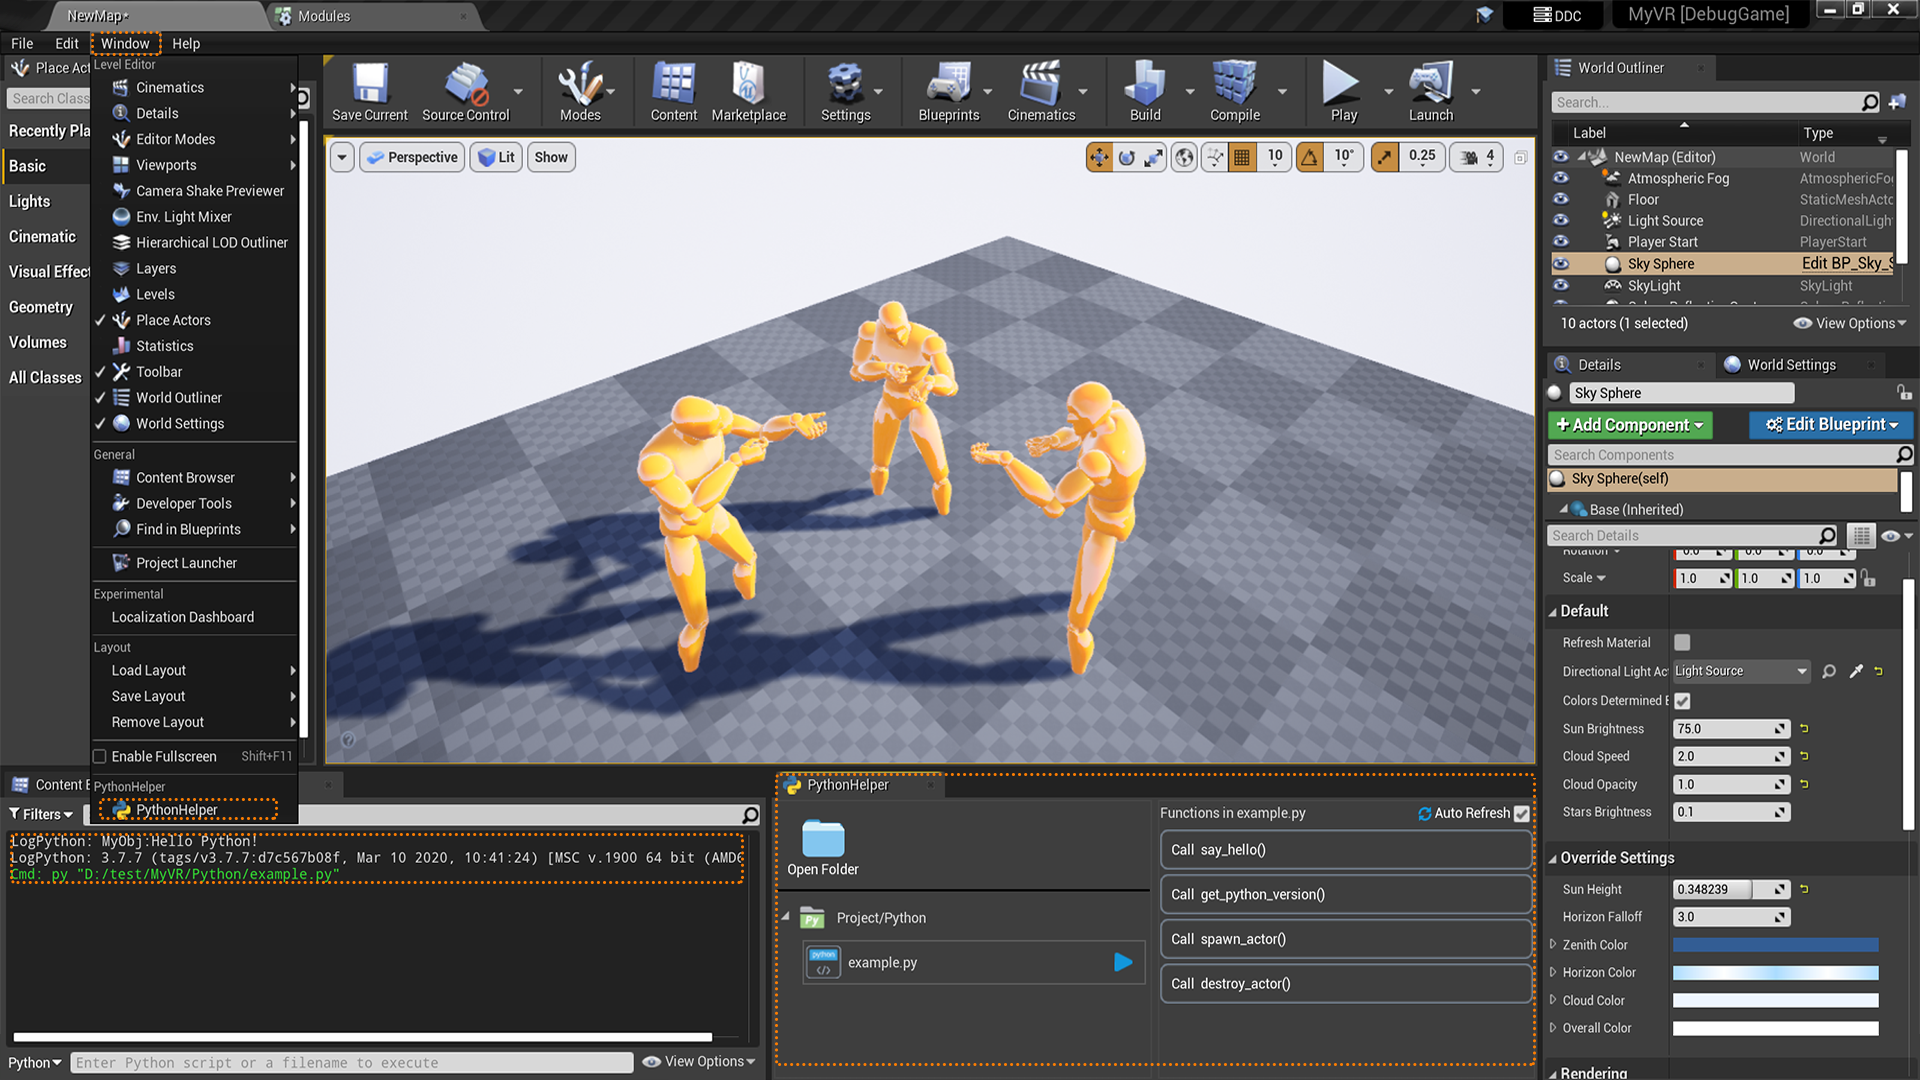This screenshot has height=1080, width=1920.
Task: Select Project Launcher in the Window menu
Action: click(186, 563)
